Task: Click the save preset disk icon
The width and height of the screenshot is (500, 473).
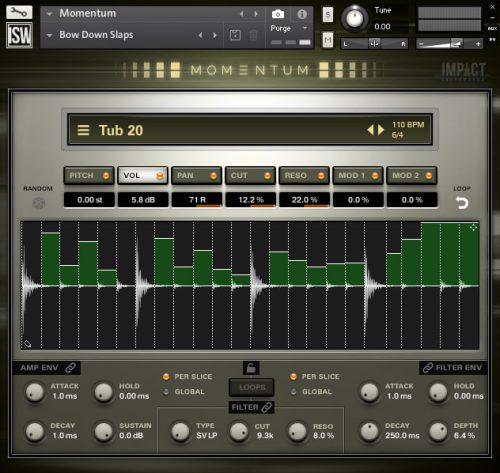Action: point(235,35)
